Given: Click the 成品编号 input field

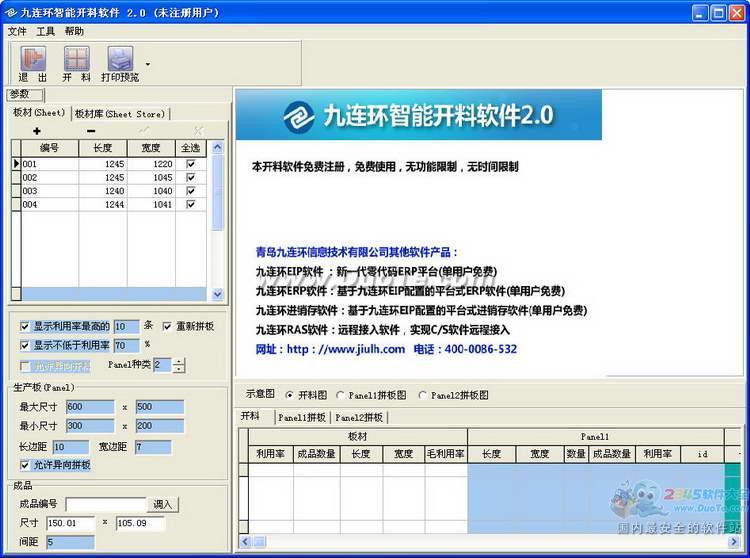Looking at the screenshot, I should click(x=106, y=504).
